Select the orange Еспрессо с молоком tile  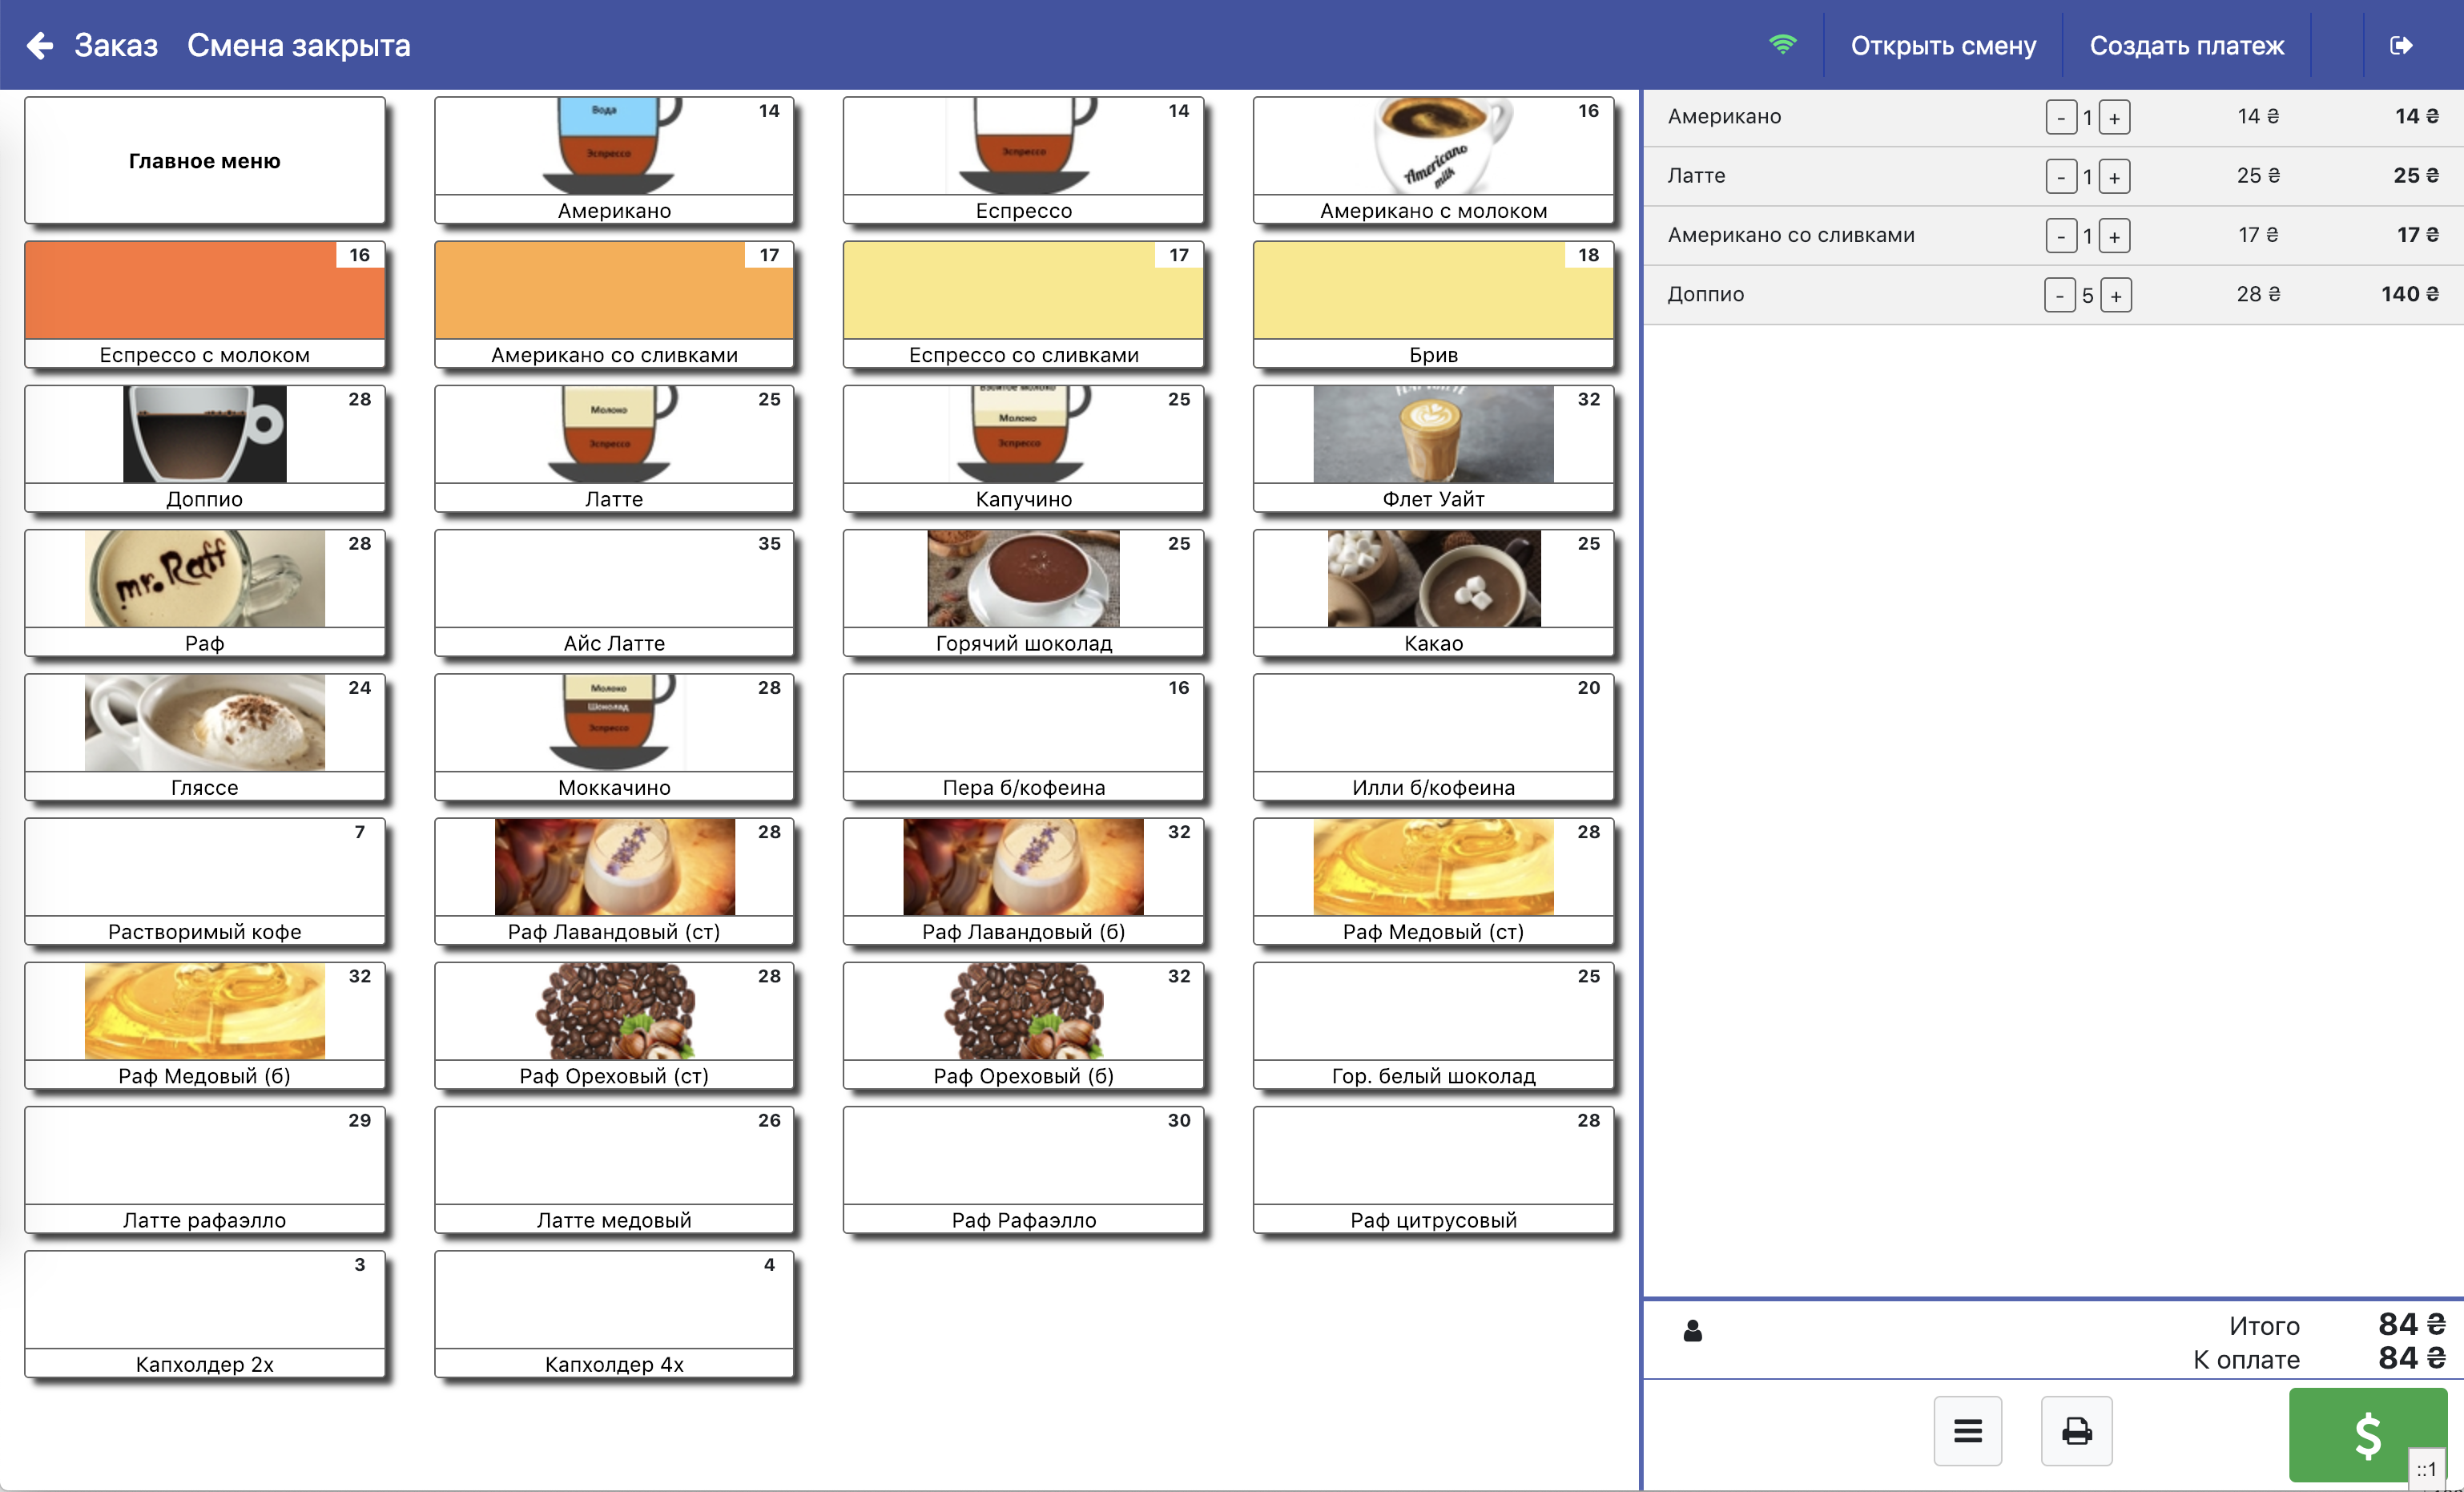pos(204,304)
